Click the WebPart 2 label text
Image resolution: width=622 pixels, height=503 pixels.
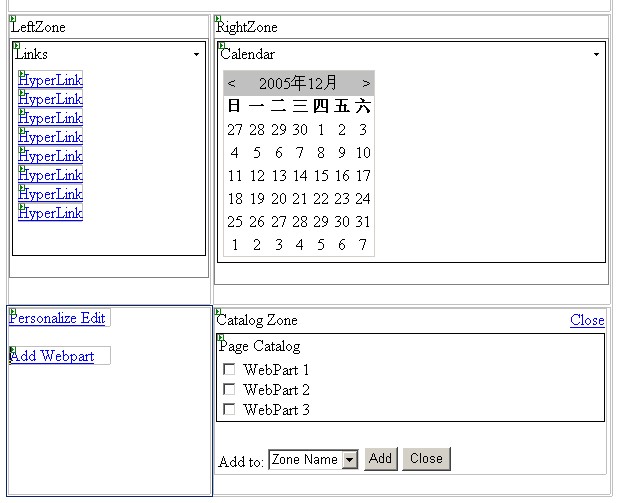click(276, 390)
